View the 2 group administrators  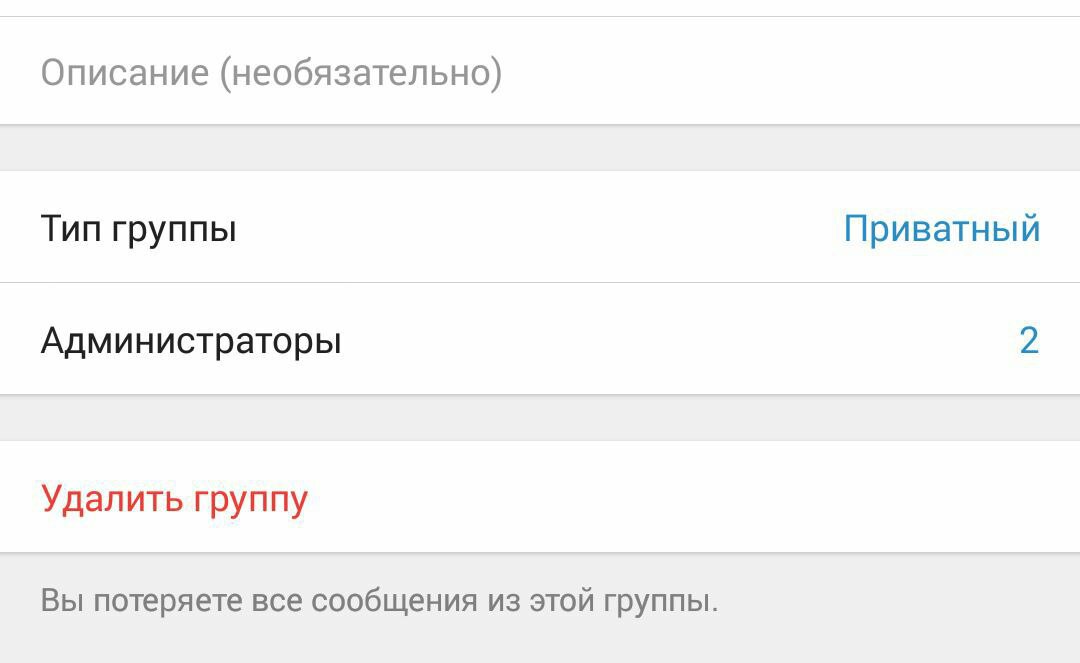pyautogui.click(x=1028, y=341)
